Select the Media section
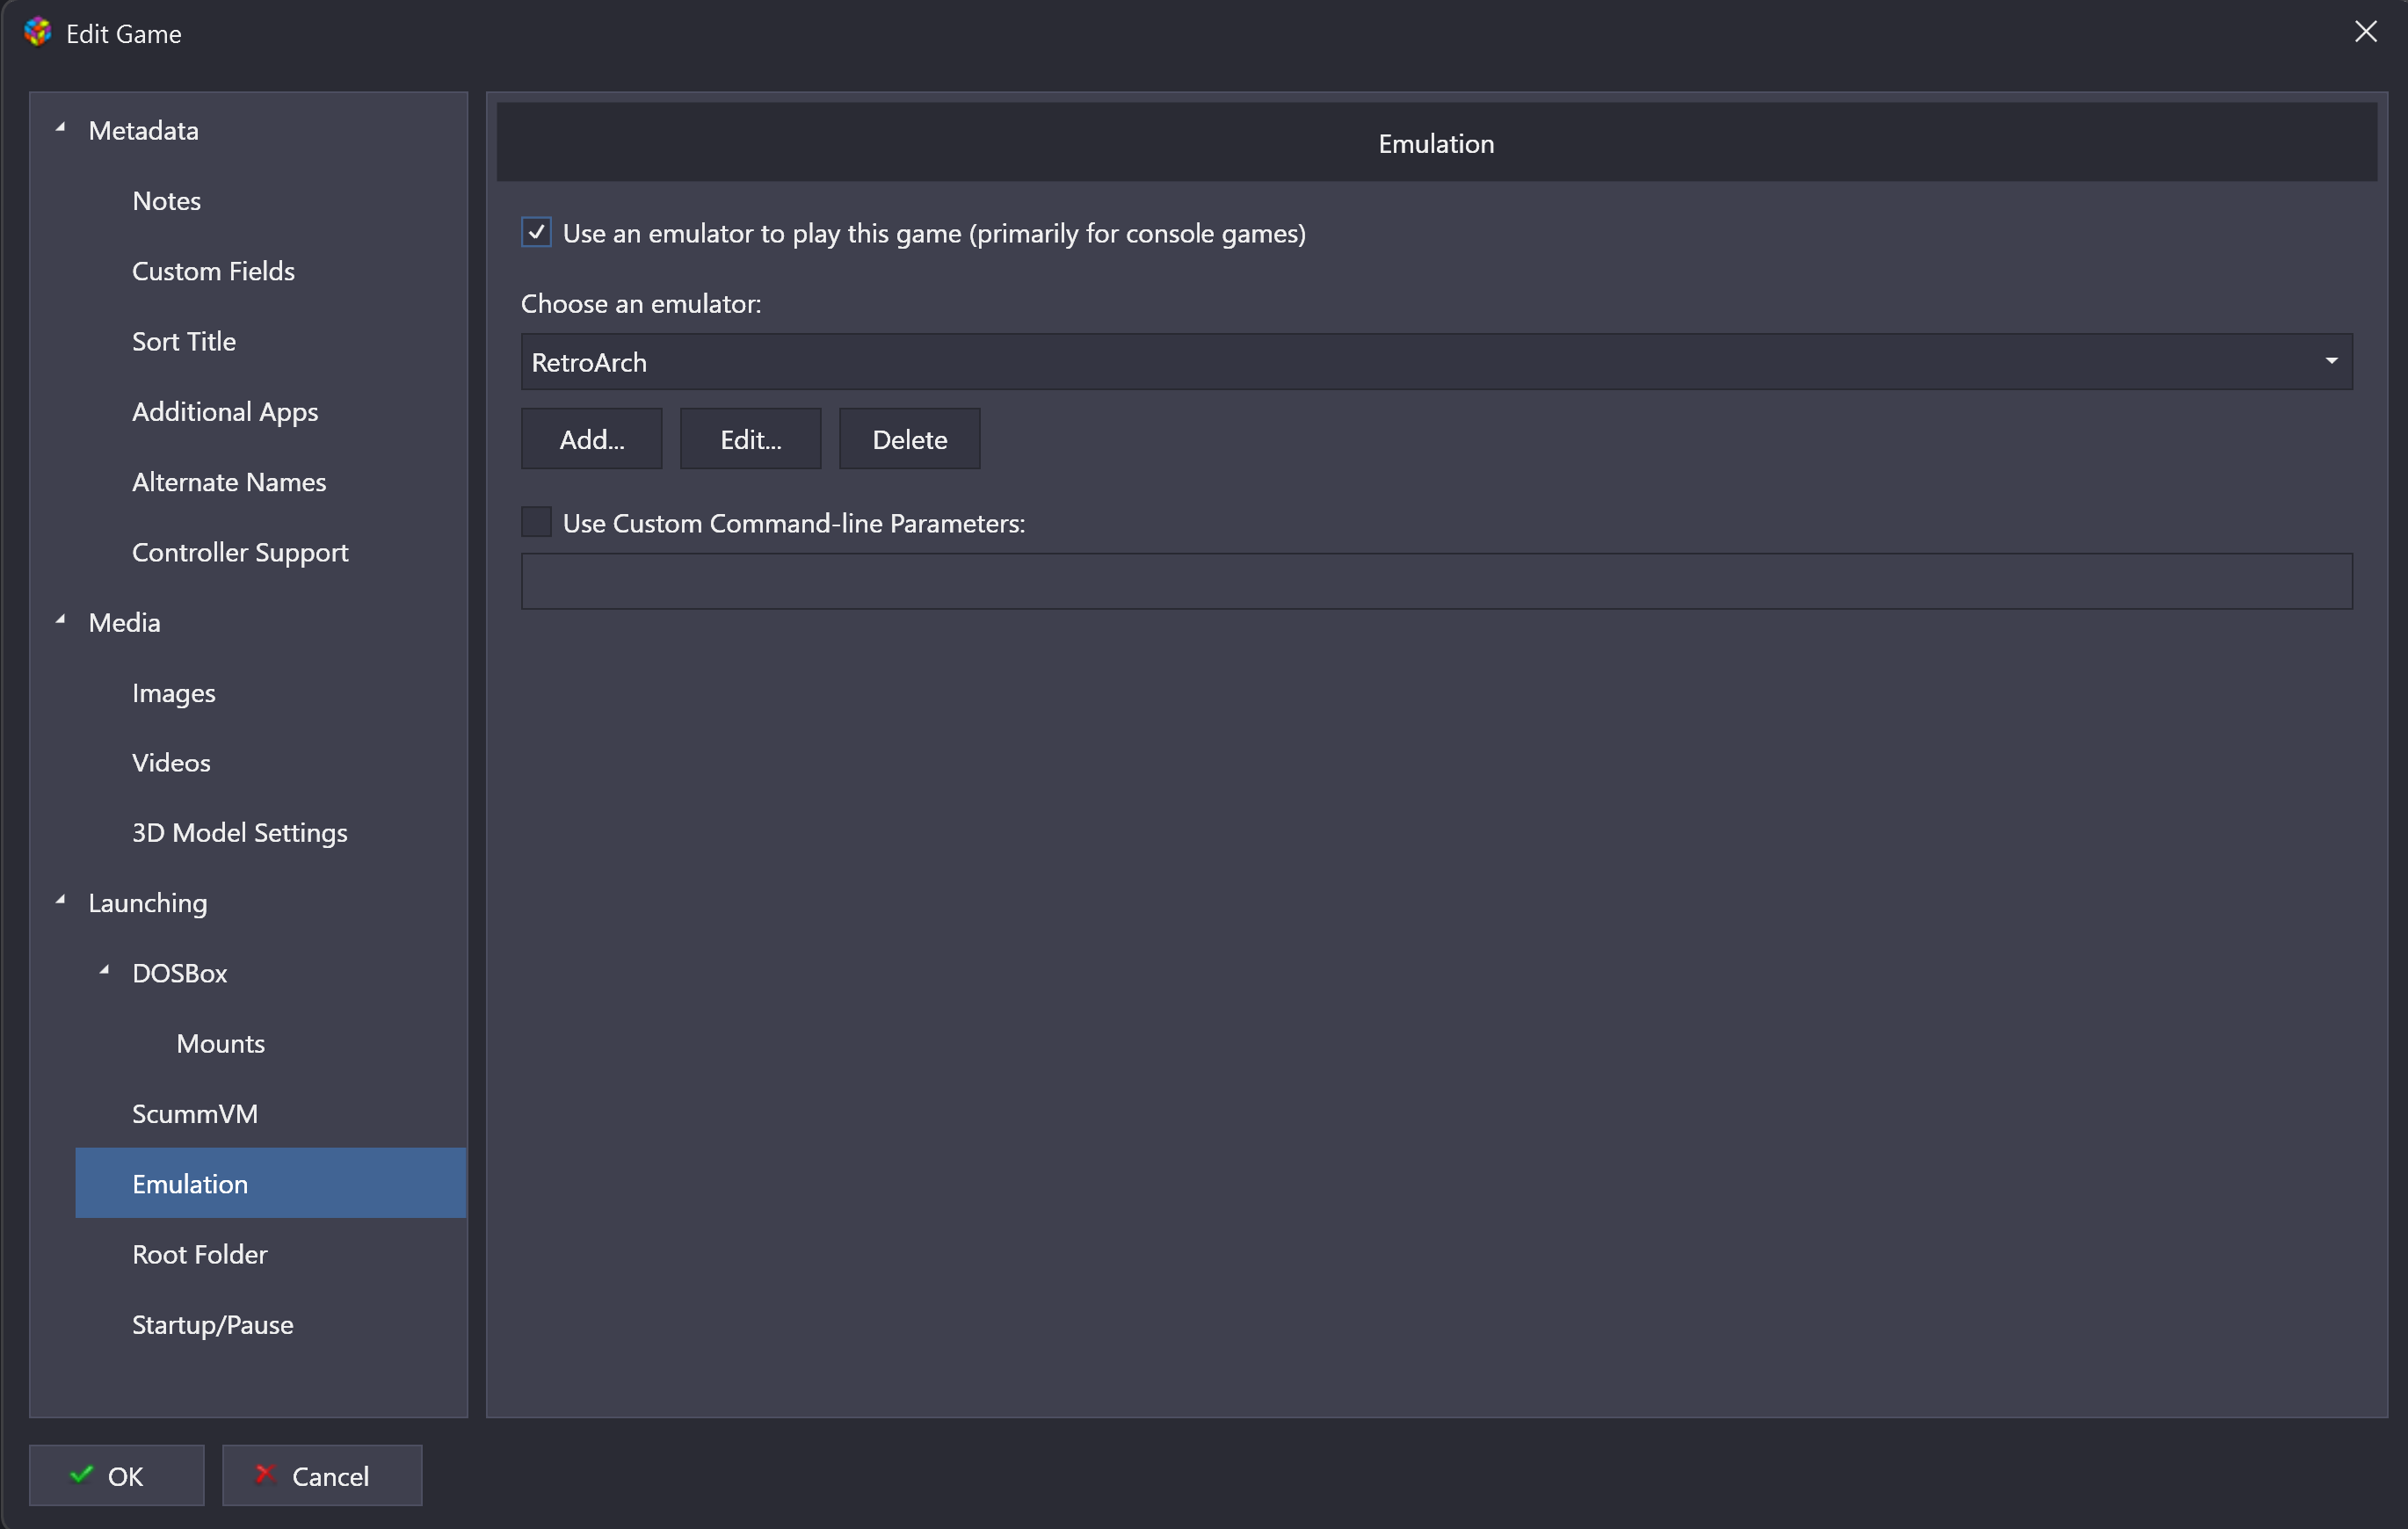Image resolution: width=2408 pixels, height=1529 pixels. click(x=124, y=623)
